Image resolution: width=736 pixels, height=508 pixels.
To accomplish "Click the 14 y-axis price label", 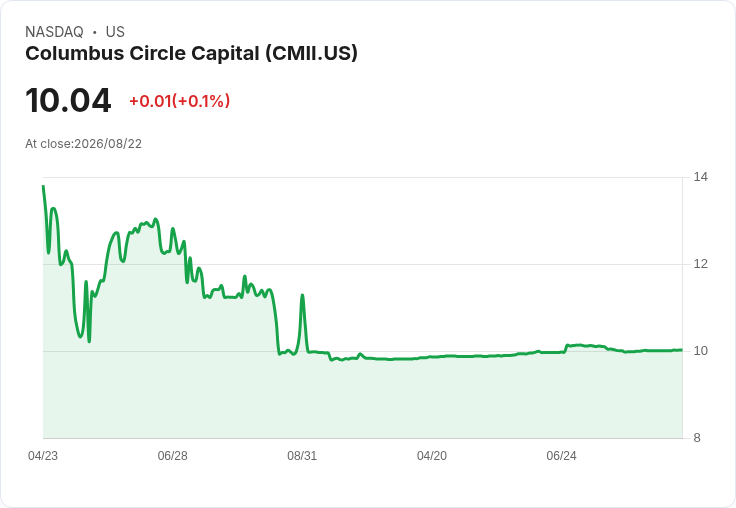I will click(x=700, y=177).
